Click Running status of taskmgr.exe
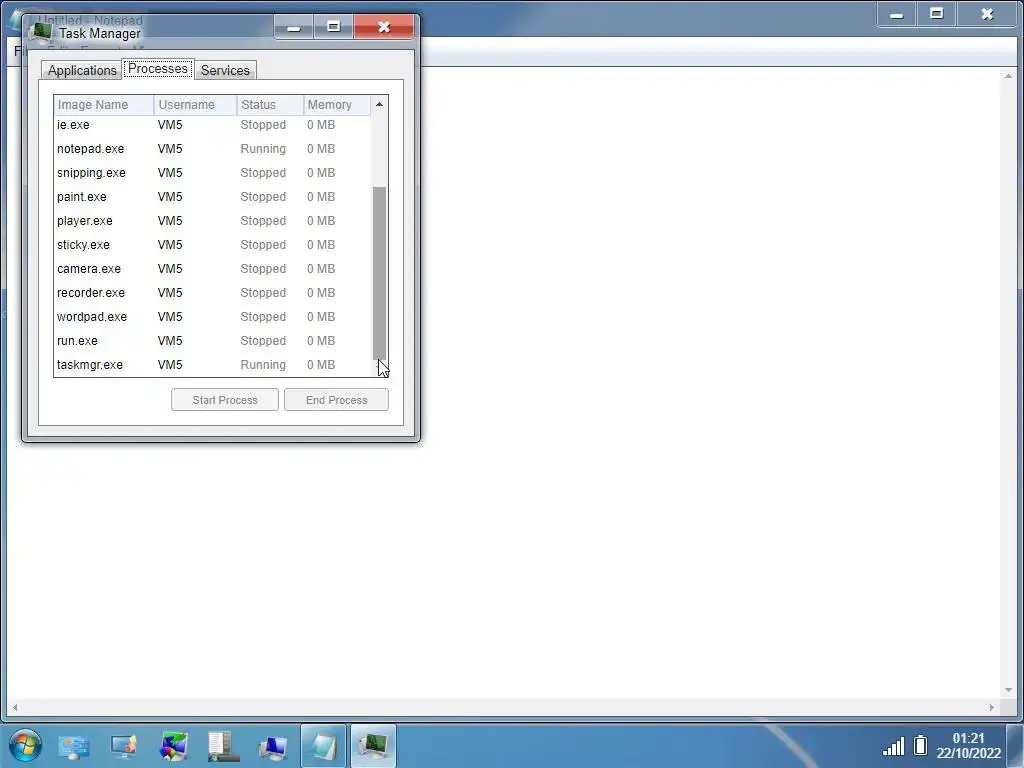1024x768 pixels. coord(263,365)
